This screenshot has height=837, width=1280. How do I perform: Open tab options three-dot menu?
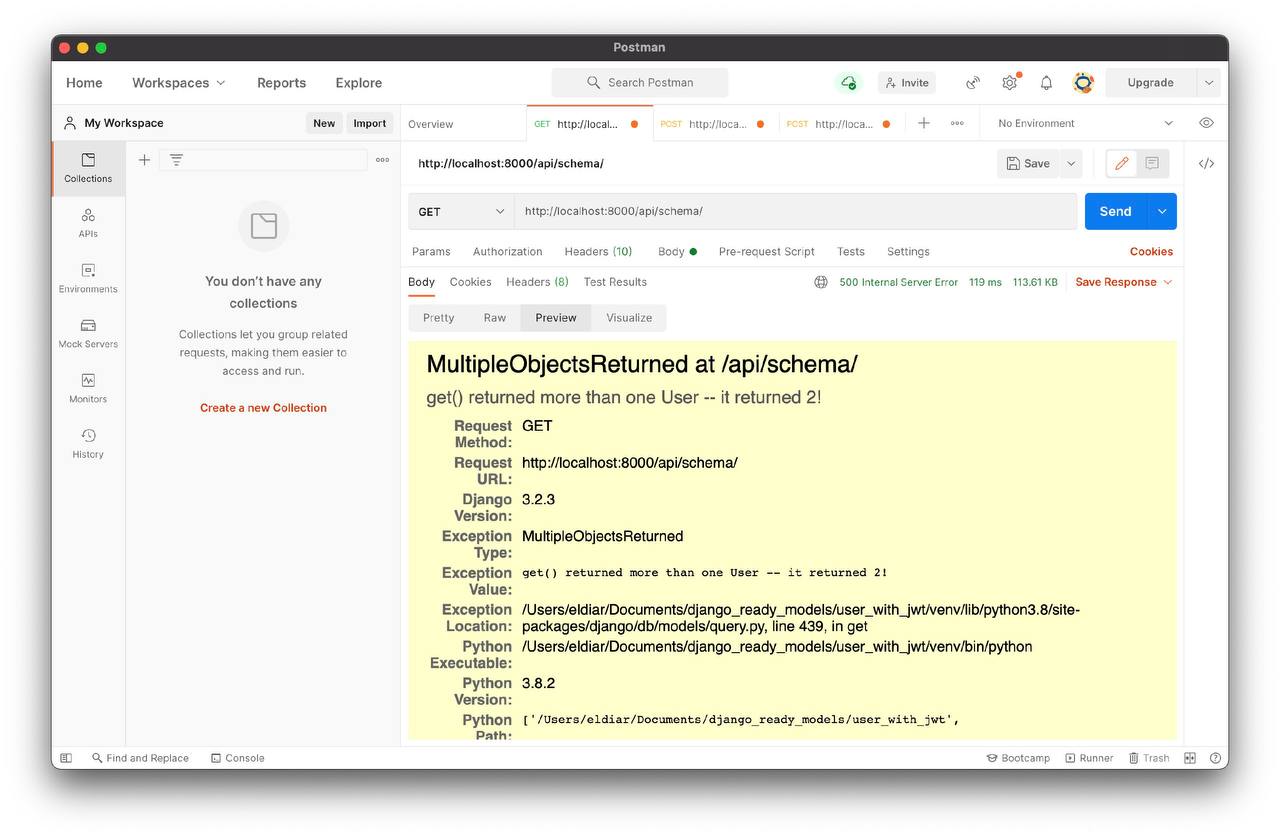(957, 123)
